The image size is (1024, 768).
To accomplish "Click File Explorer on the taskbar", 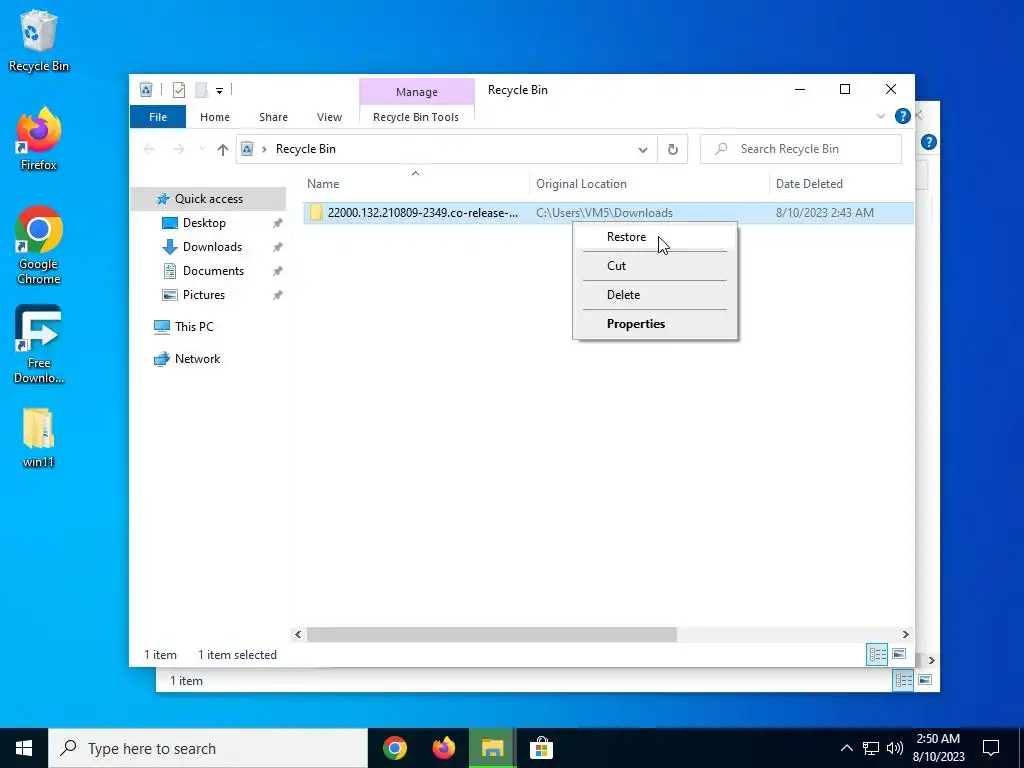I will point(492,748).
